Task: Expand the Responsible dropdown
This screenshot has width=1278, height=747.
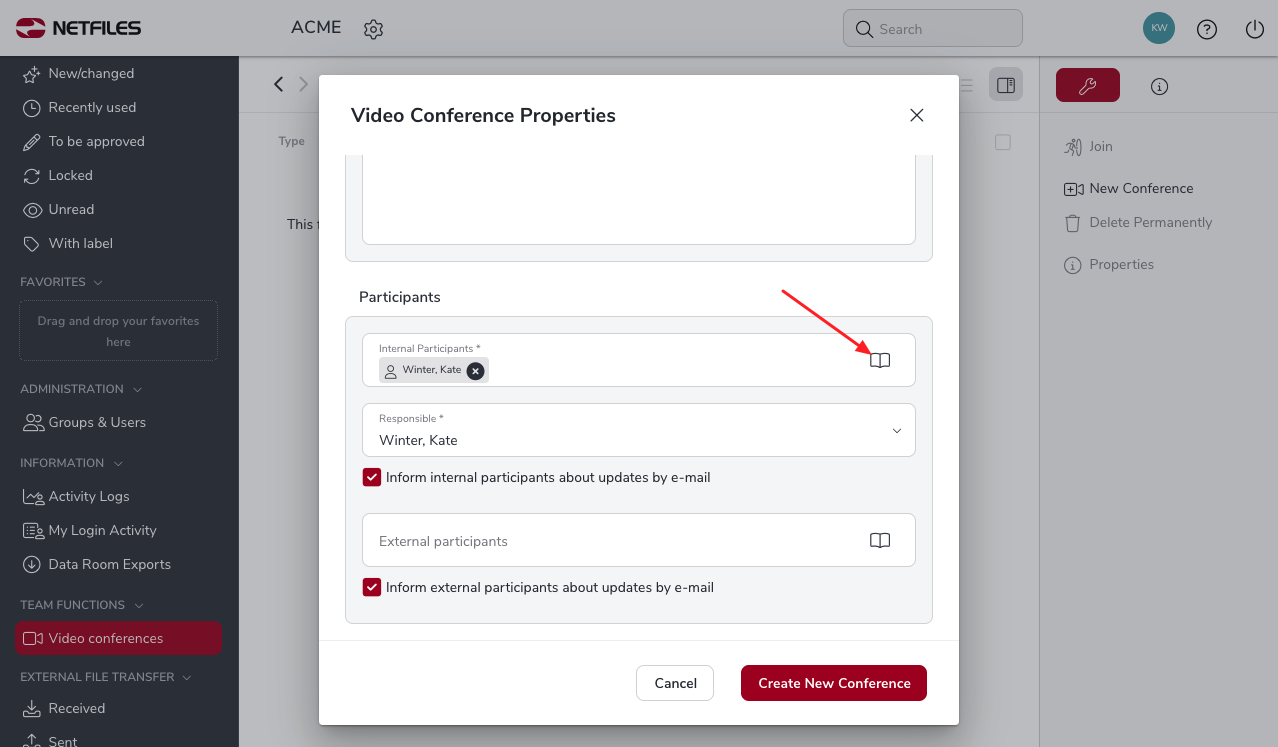Action: tap(639, 430)
